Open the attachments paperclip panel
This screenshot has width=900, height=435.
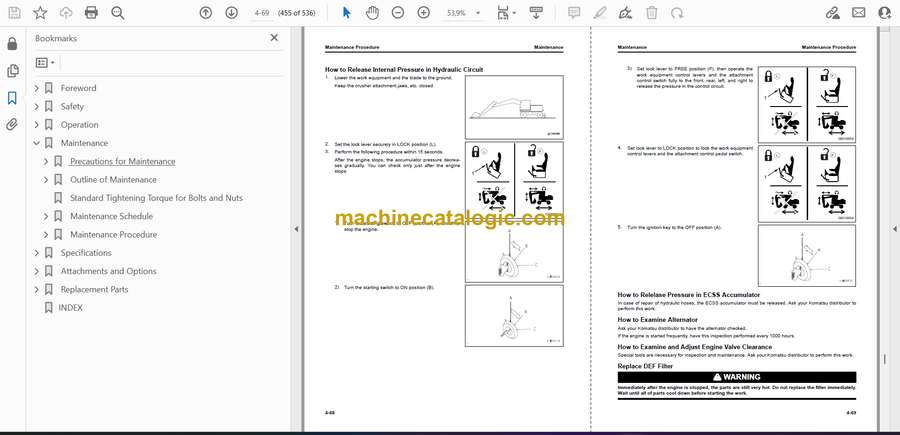[x=12, y=125]
